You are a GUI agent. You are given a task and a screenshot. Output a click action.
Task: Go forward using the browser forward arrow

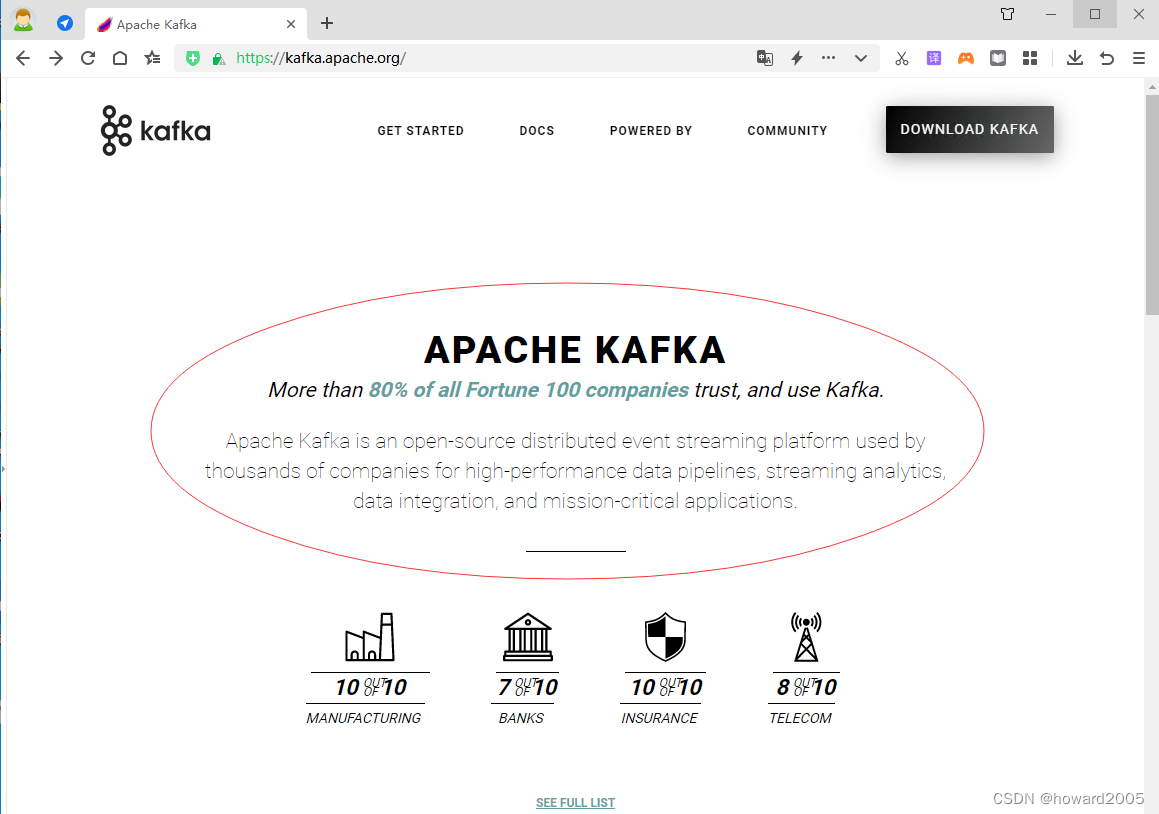(55, 58)
